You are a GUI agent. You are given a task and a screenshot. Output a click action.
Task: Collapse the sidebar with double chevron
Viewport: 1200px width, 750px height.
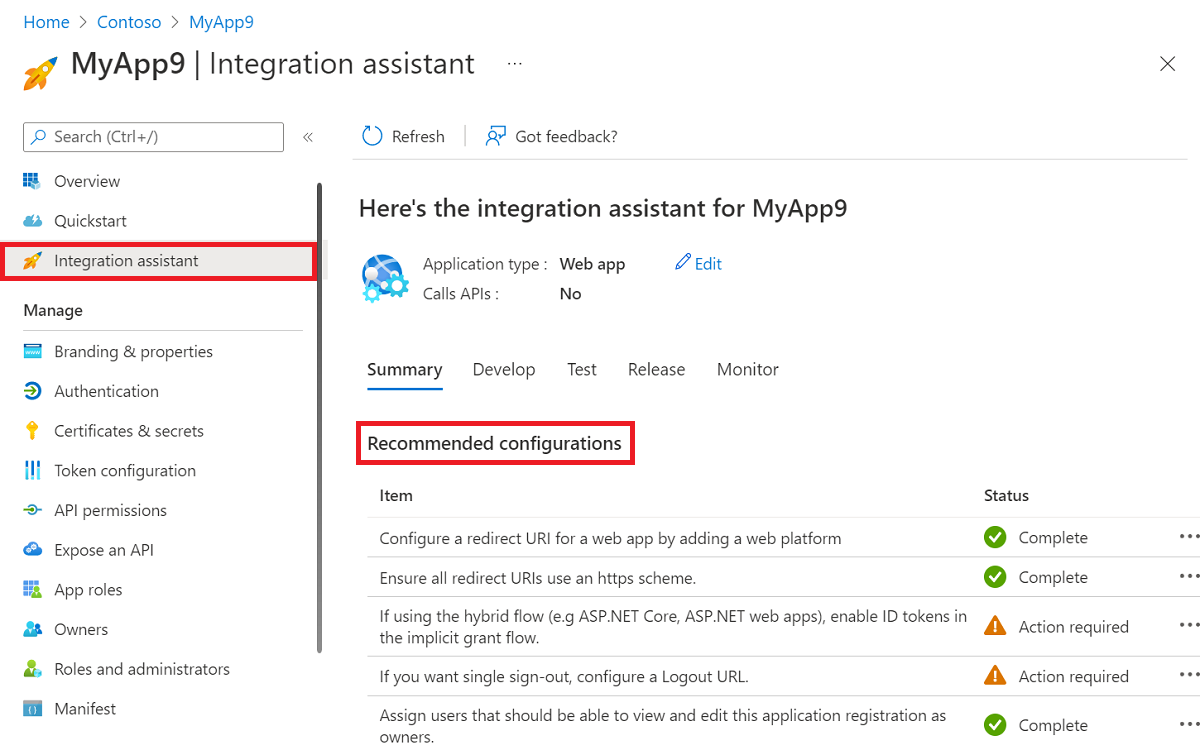pyautogui.click(x=308, y=137)
